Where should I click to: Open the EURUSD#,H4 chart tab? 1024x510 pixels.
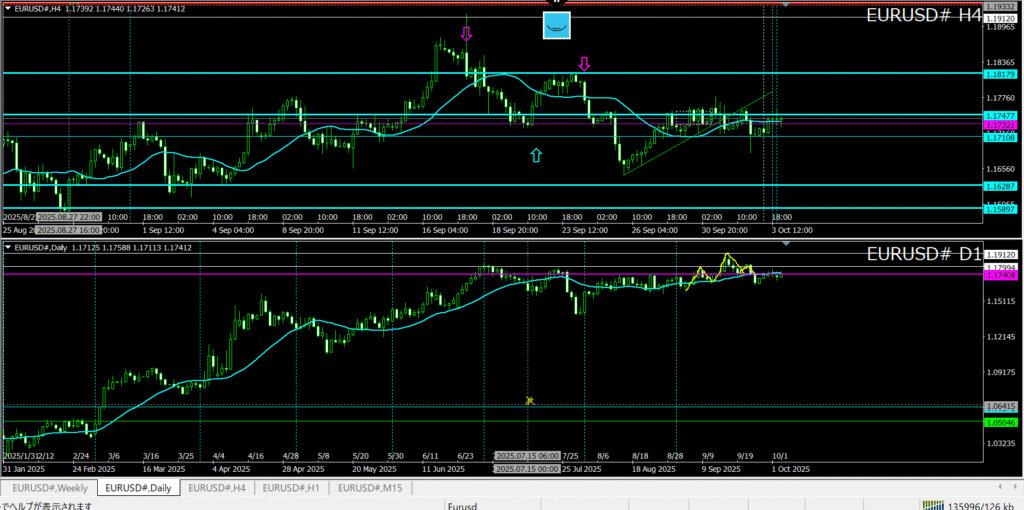click(x=216, y=488)
